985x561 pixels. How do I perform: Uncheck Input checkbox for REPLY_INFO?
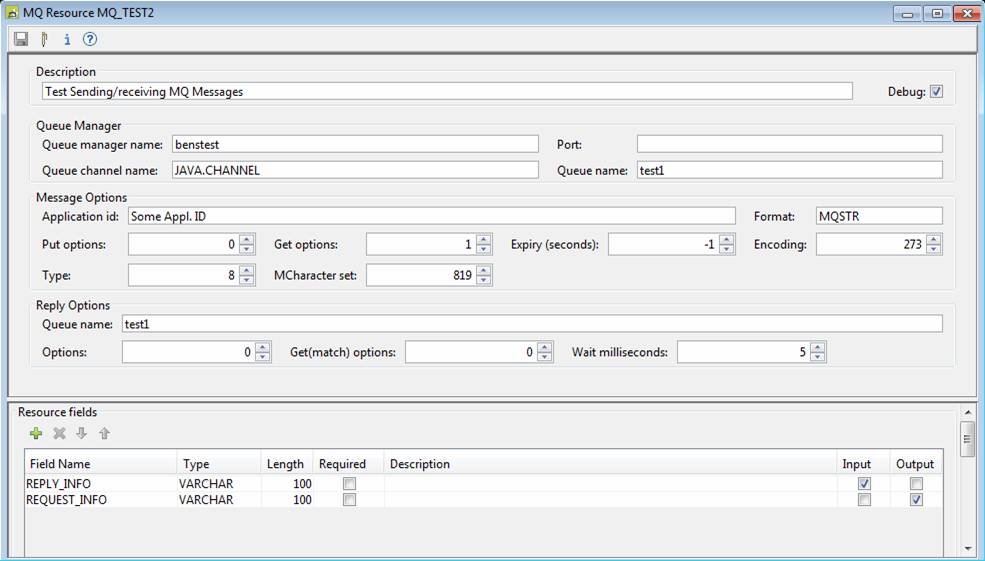point(864,484)
